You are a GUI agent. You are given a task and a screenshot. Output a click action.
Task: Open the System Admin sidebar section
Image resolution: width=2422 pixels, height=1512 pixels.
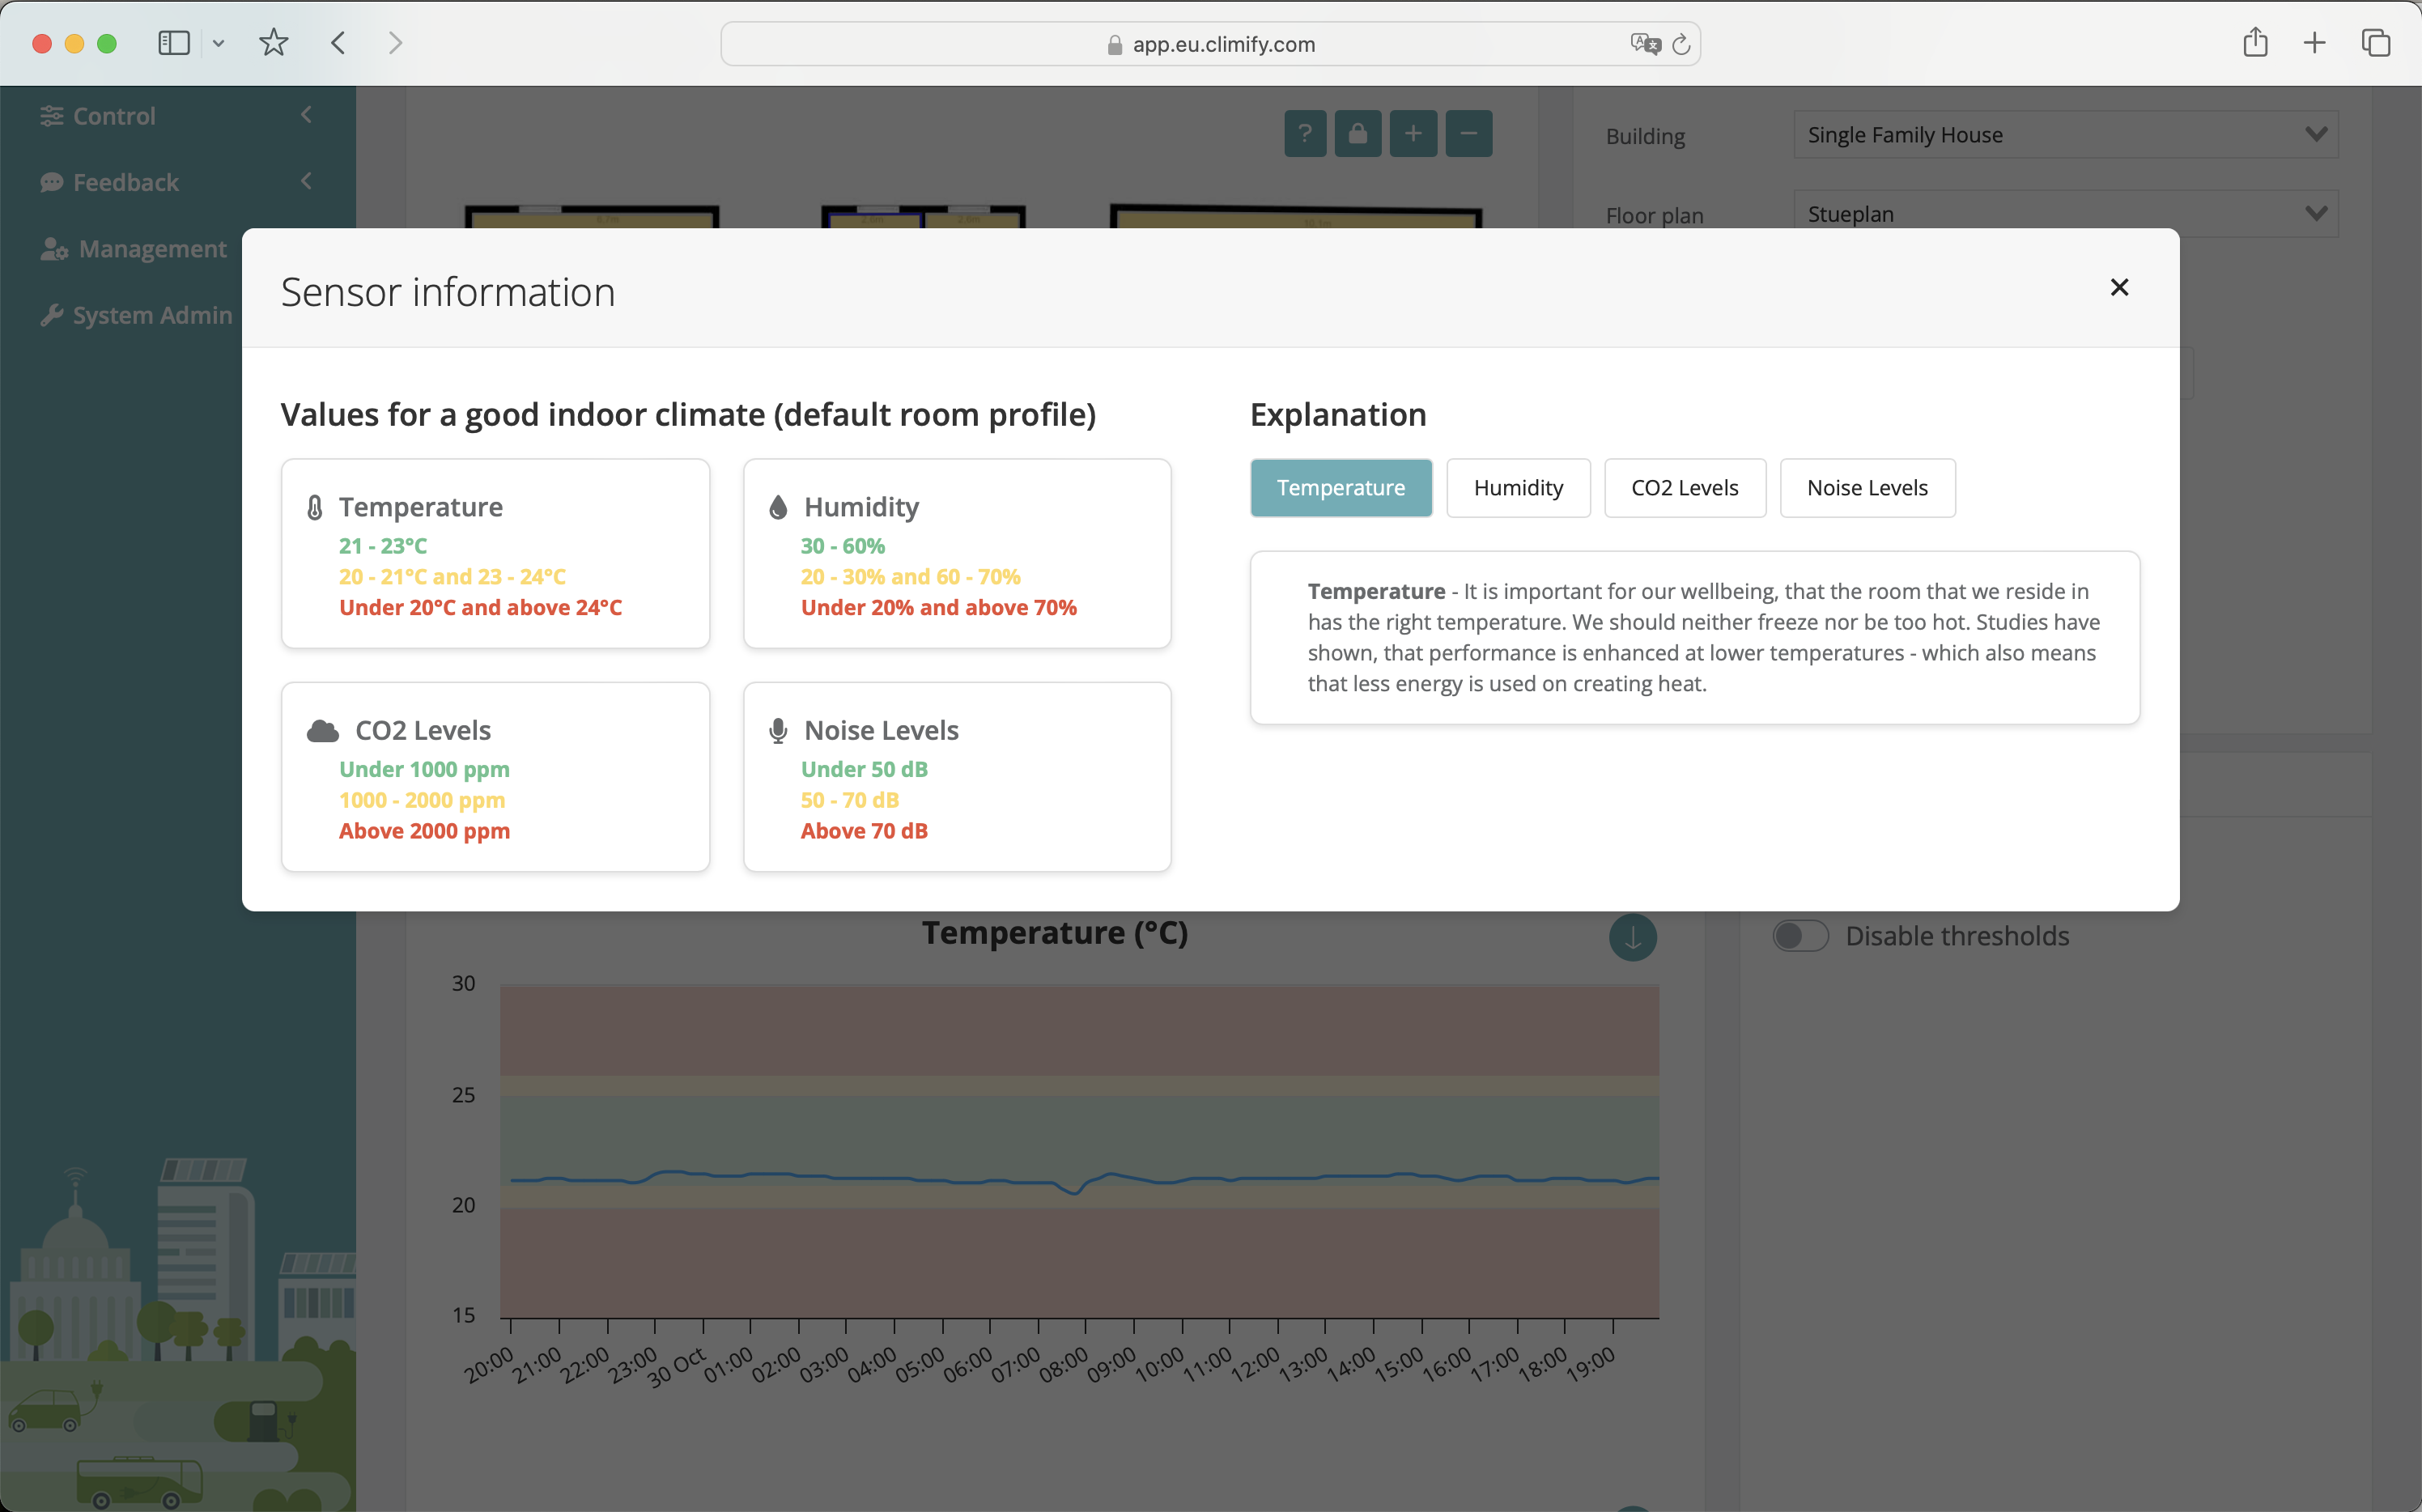[x=152, y=315]
